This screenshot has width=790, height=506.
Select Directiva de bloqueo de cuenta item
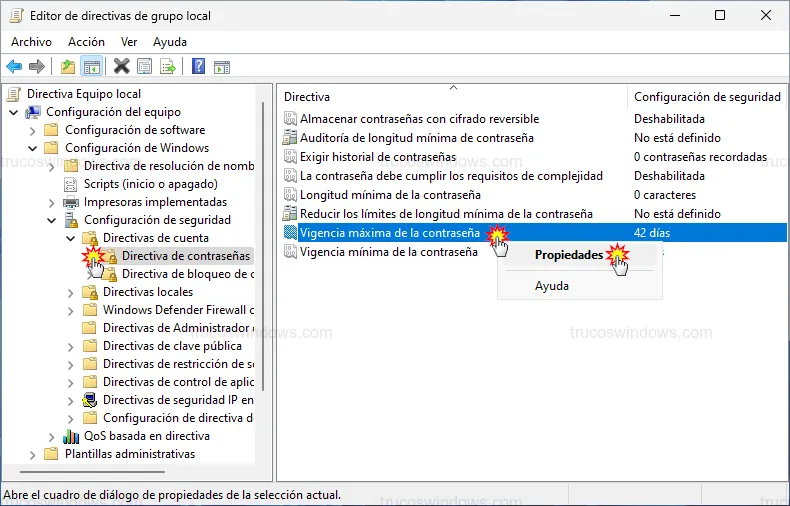click(187, 274)
